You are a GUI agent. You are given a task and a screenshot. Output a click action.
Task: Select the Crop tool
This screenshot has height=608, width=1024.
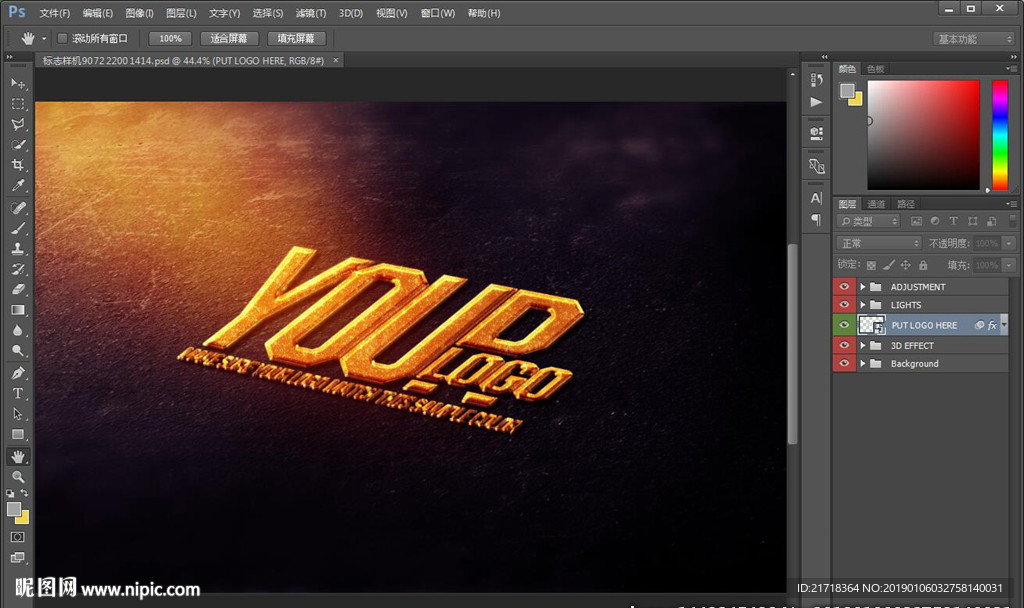click(18, 165)
